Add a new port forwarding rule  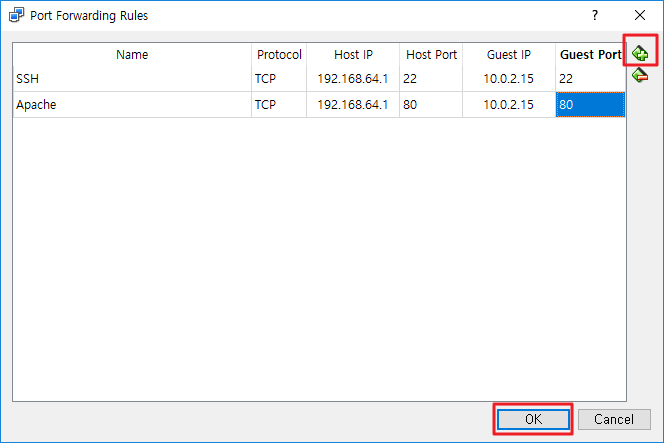(640, 53)
